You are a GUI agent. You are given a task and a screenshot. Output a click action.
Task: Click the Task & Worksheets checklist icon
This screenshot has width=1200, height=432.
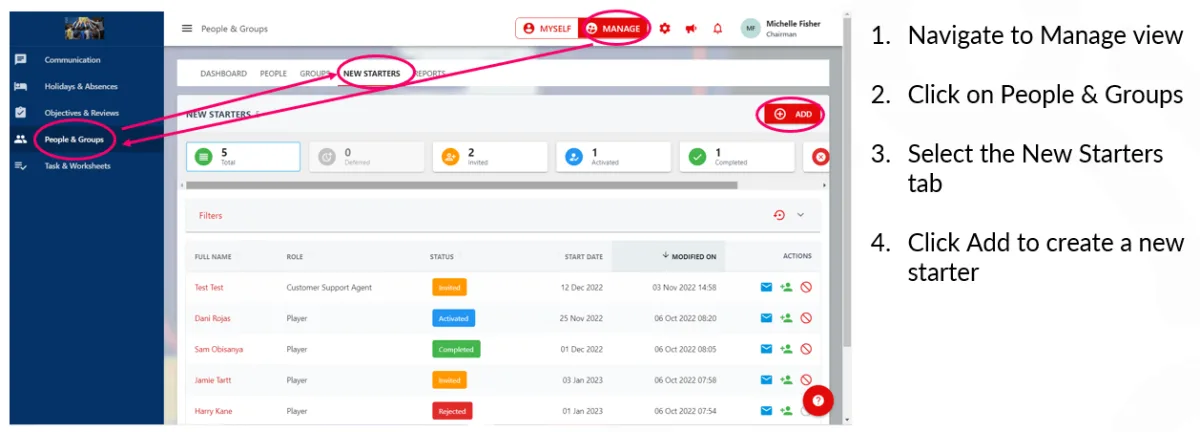click(x=21, y=166)
